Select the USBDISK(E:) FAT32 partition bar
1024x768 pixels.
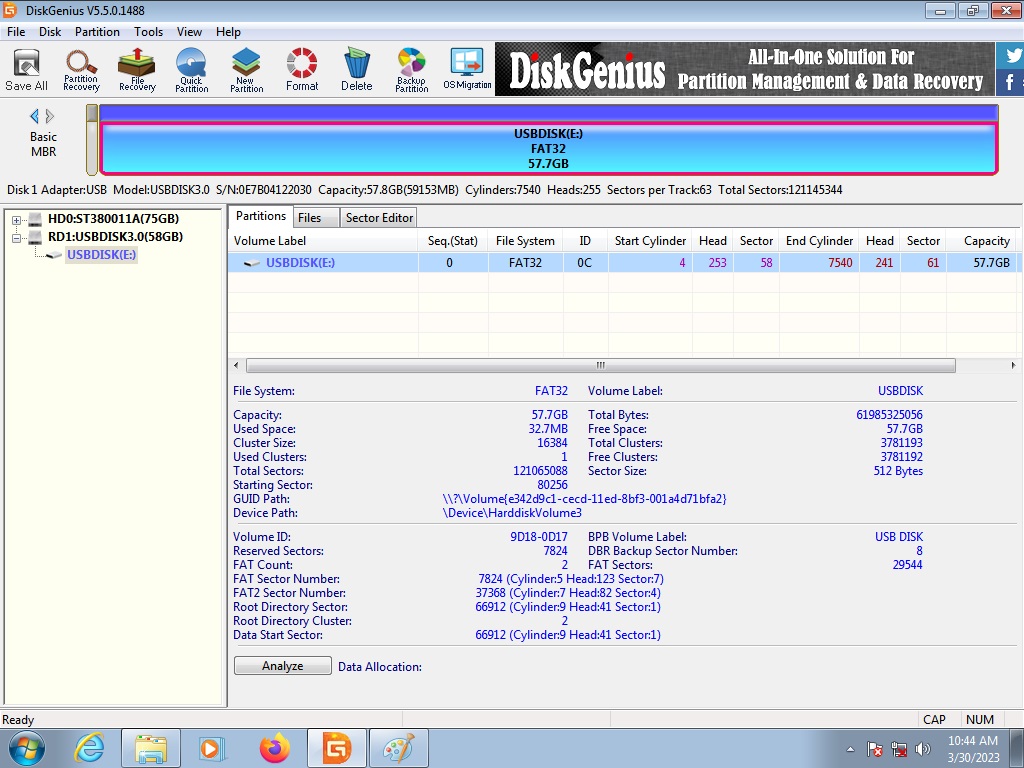pos(548,148)
